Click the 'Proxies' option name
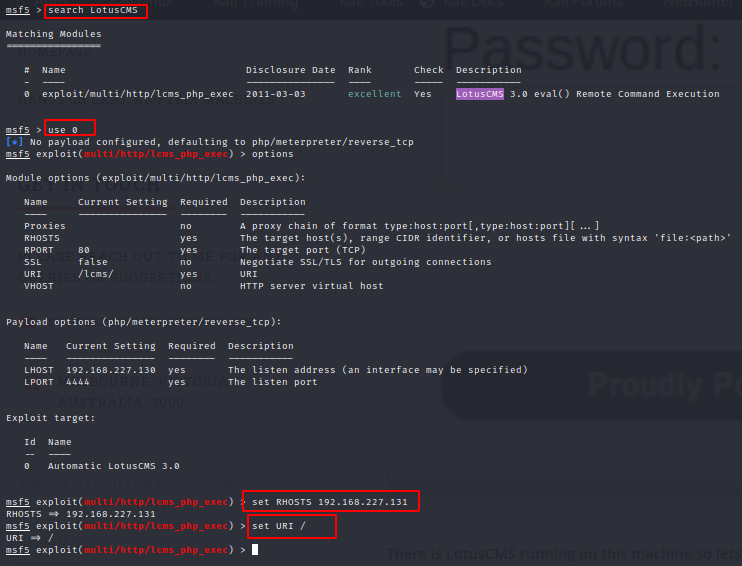This screenshot has height=566, width=742. pos(45,226)
